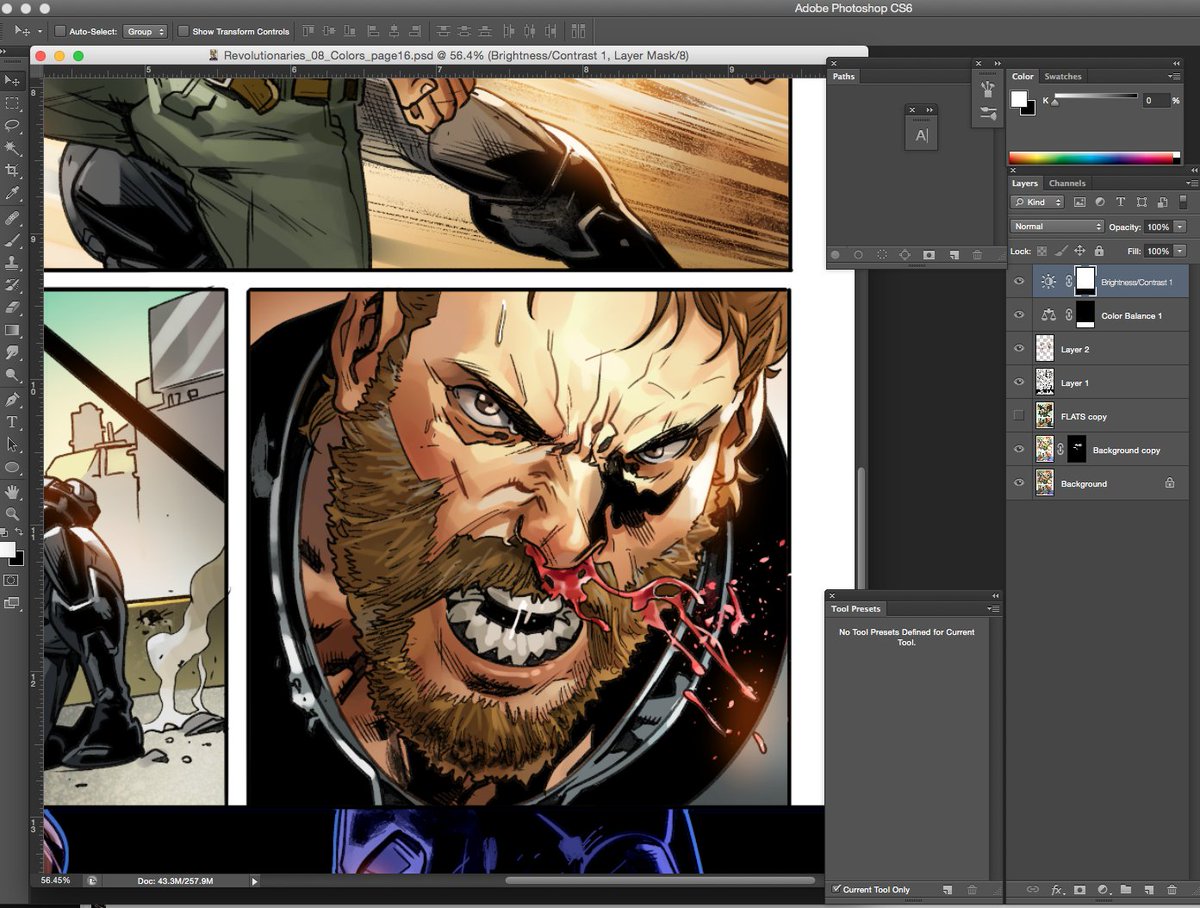Select the Zoom tool
The image size is (1200, 908).
[x=12, y=513]
